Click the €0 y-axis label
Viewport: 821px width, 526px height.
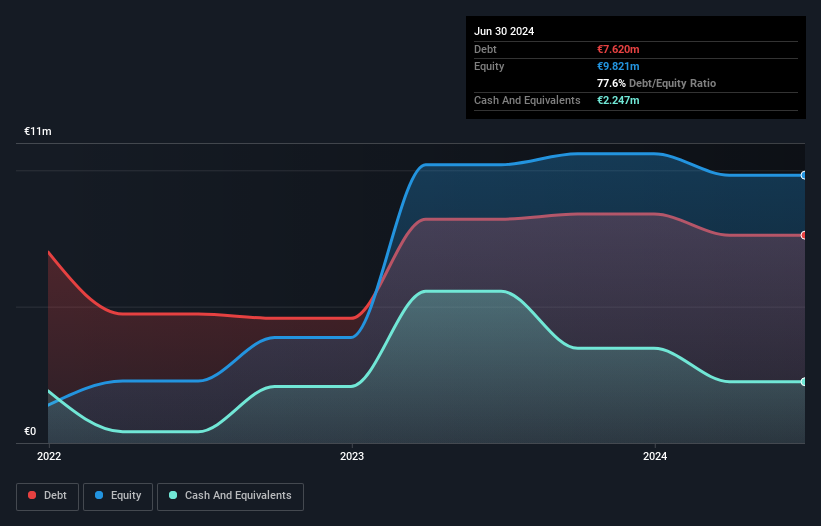(30, 431)
